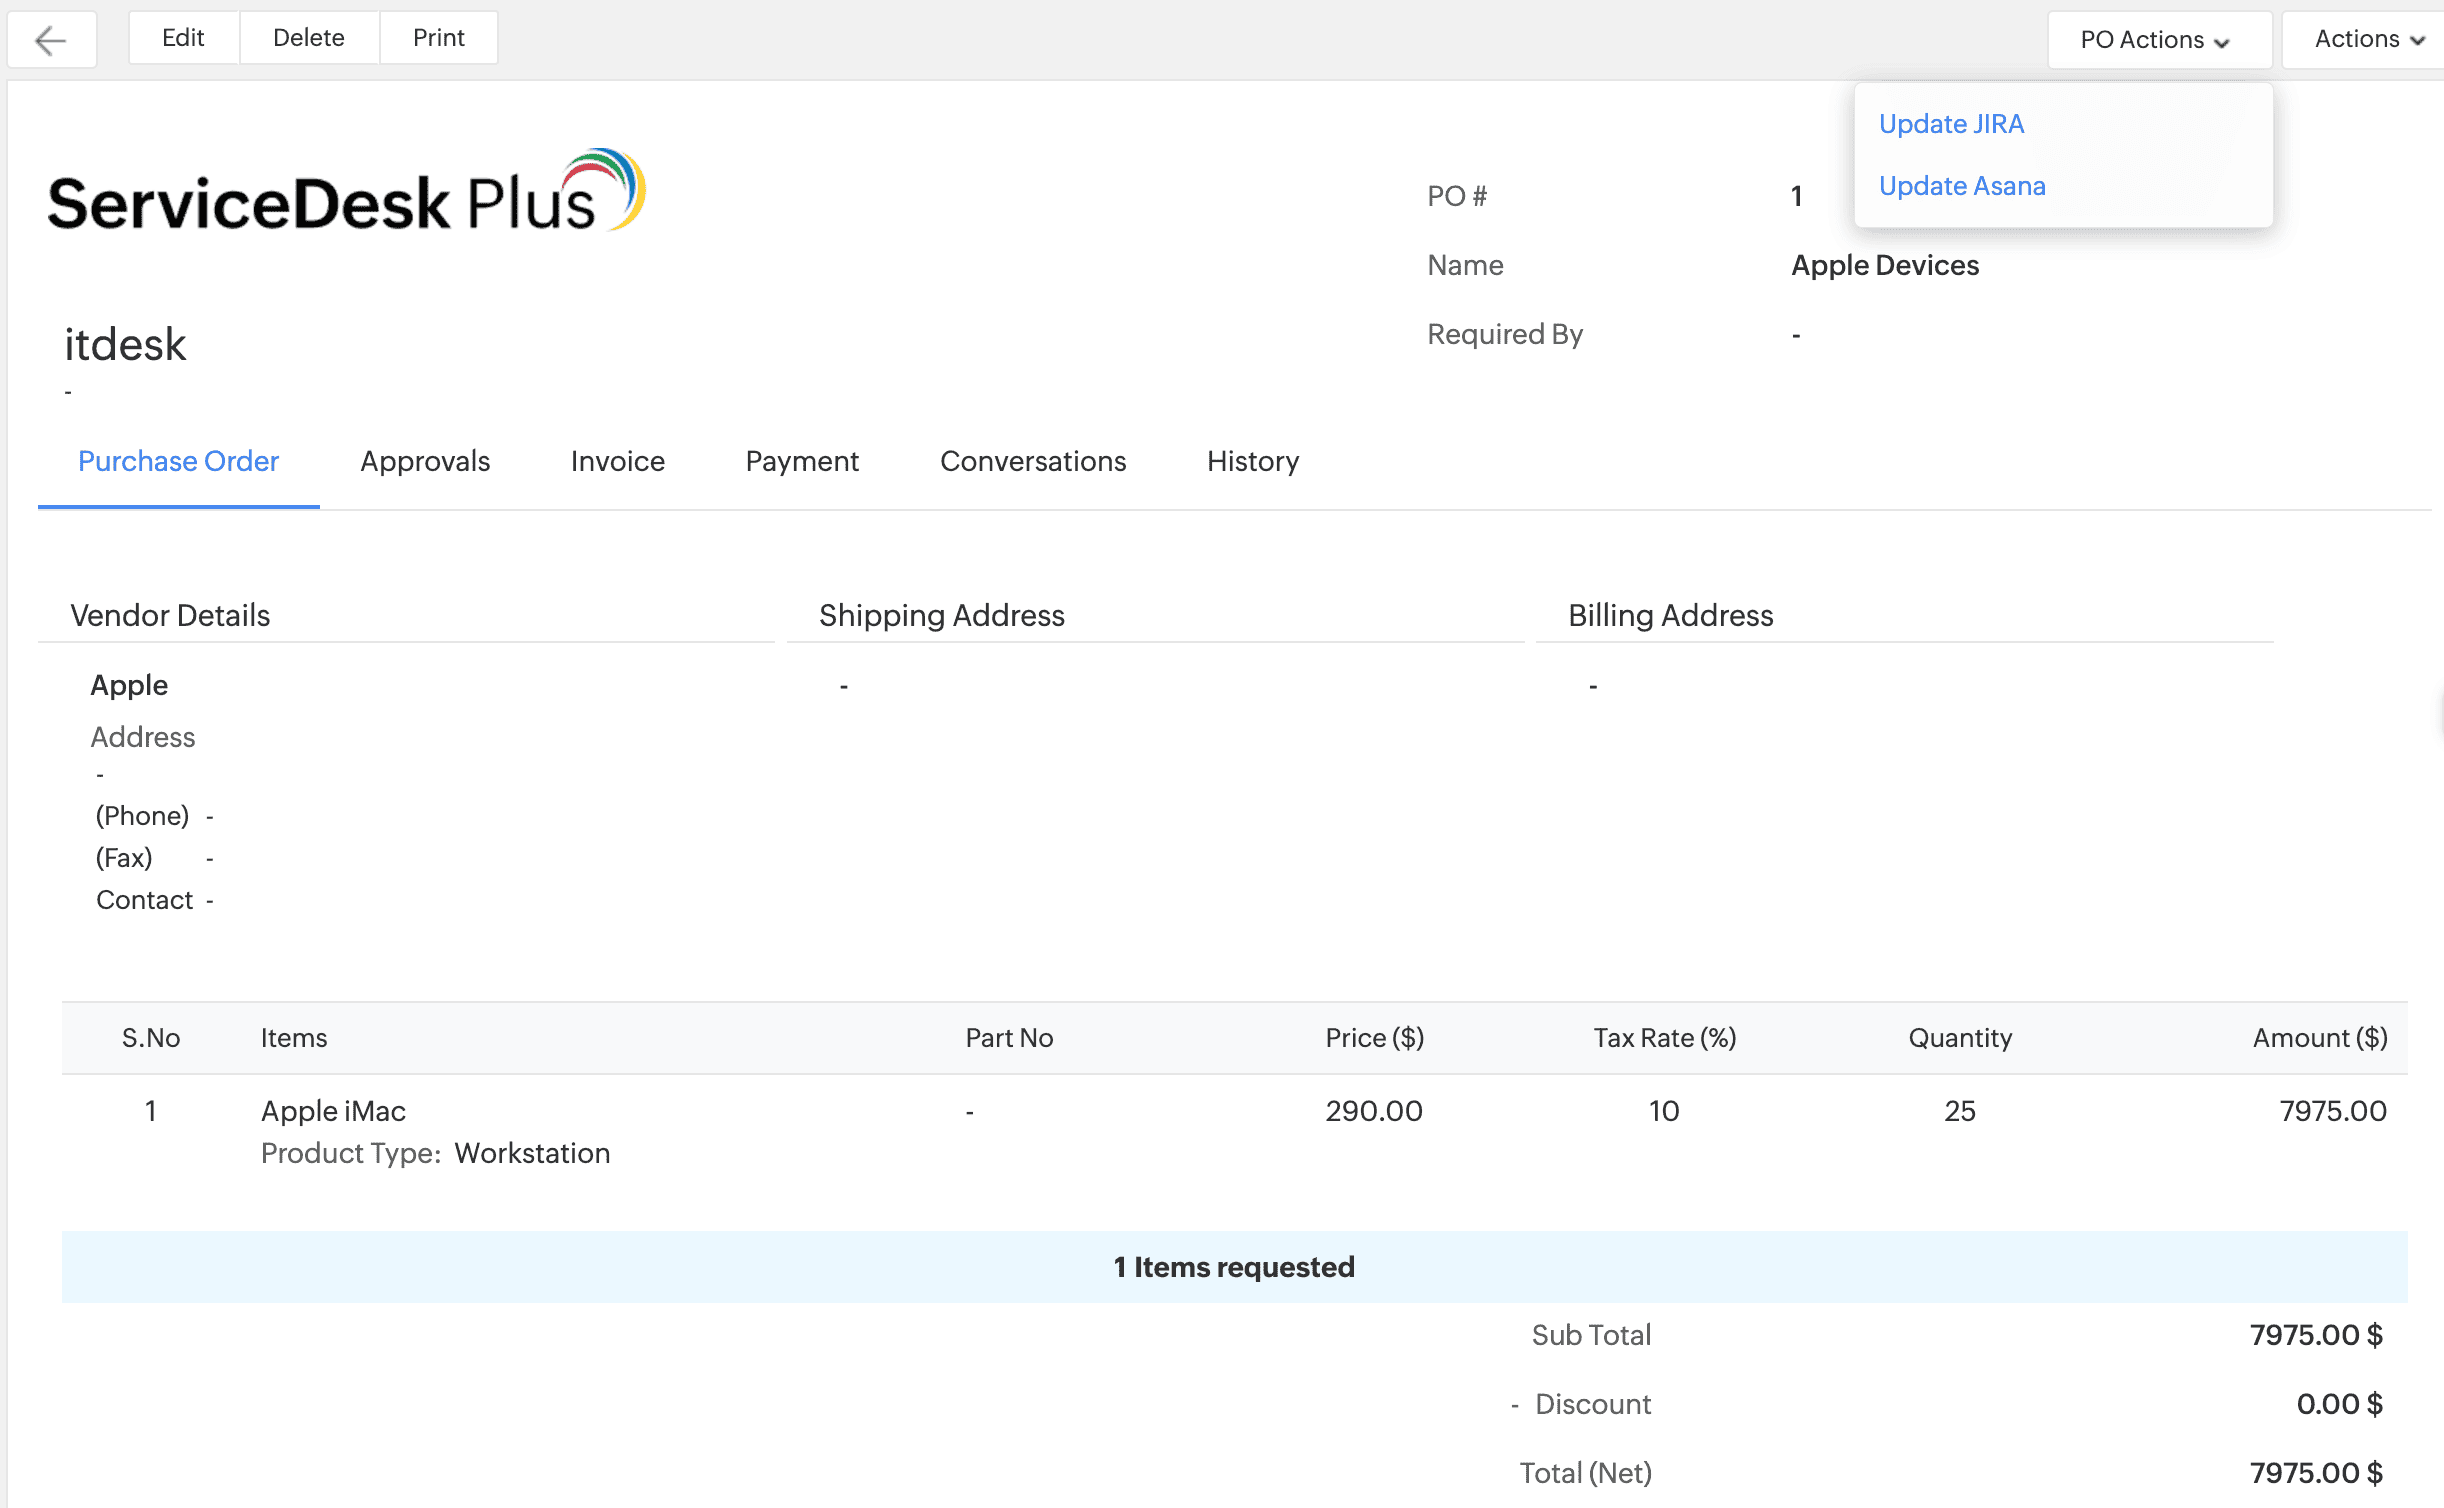Image resolution: width=2444 pixels, height=1508 pixels.
Task: Show the History tab
Action: coord(1252,461)
